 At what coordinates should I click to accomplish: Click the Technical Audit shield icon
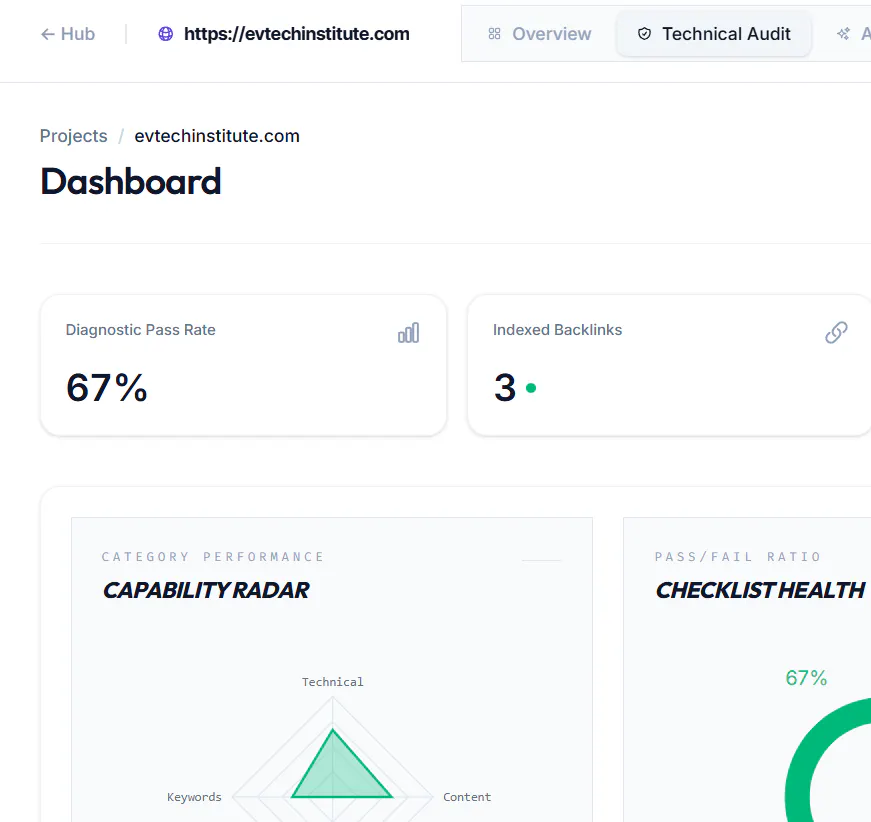[644, 34]
